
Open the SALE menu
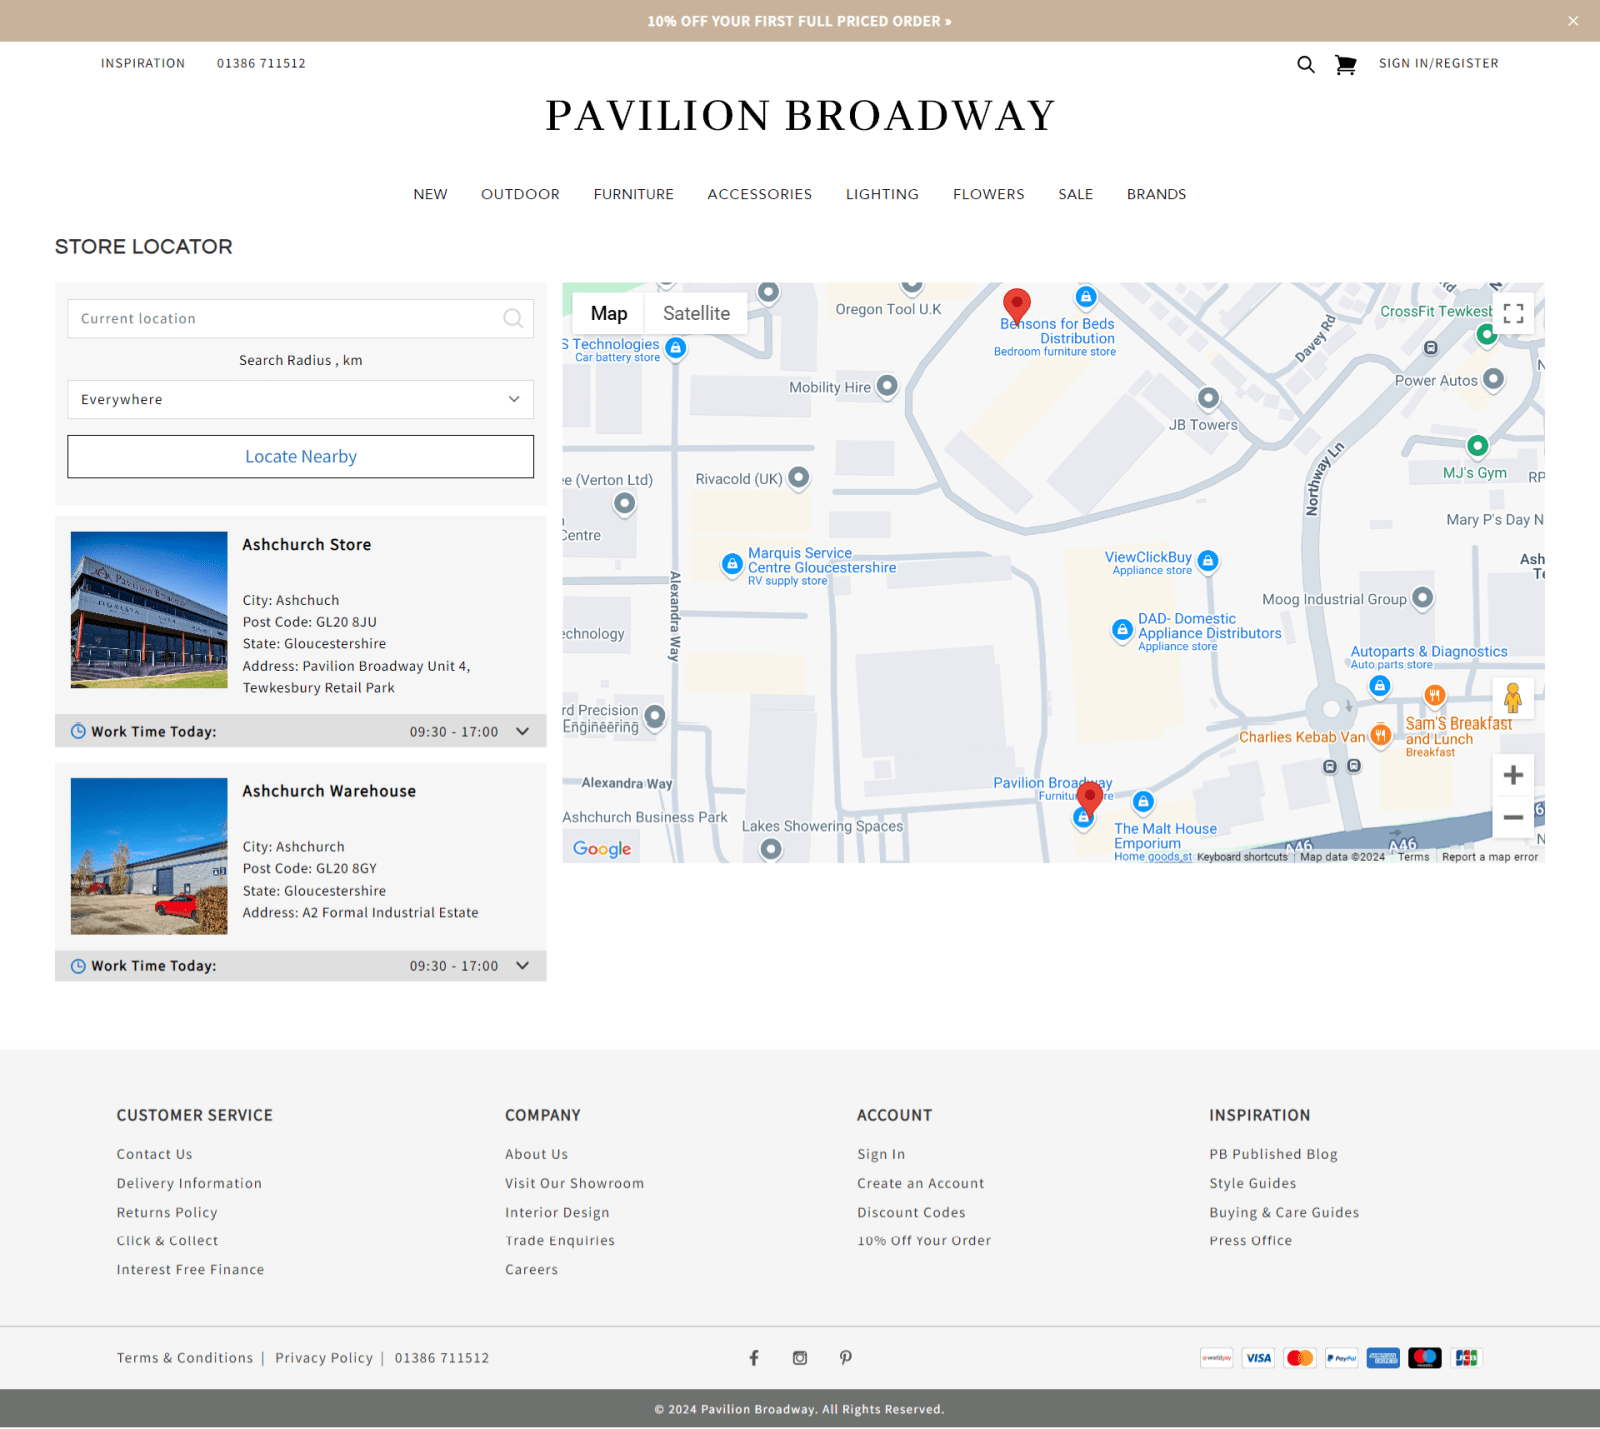(x=1075, y=194)
